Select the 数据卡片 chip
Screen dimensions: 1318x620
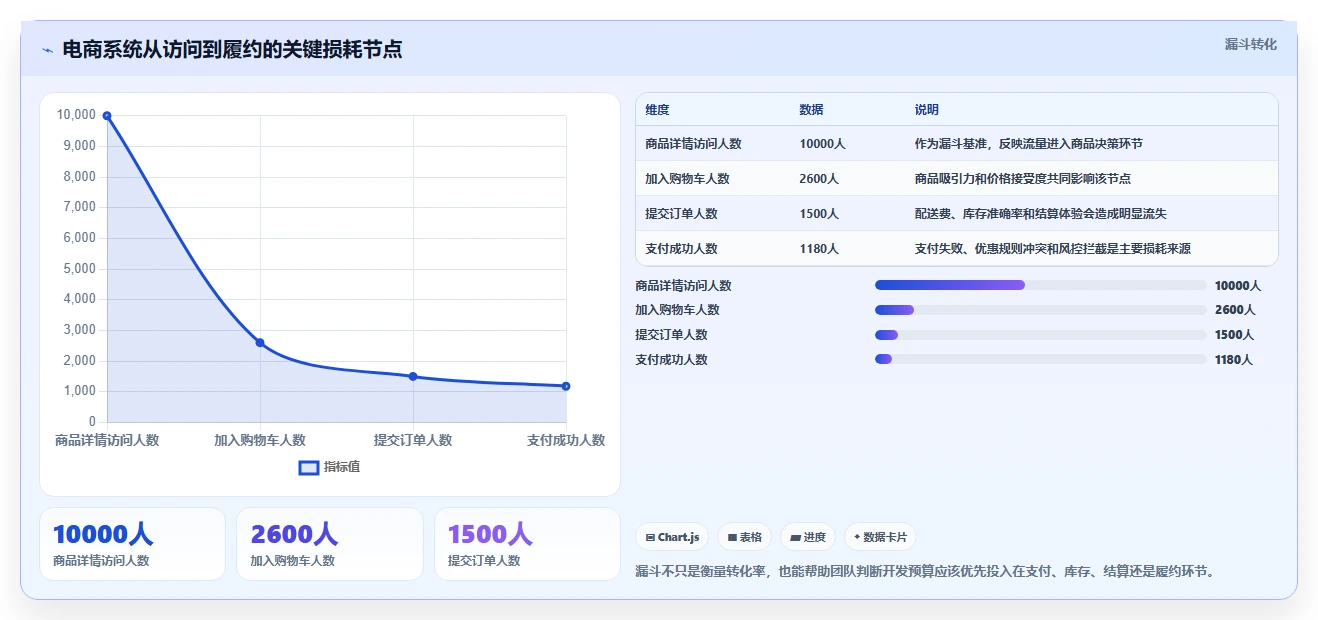[880, 537]
